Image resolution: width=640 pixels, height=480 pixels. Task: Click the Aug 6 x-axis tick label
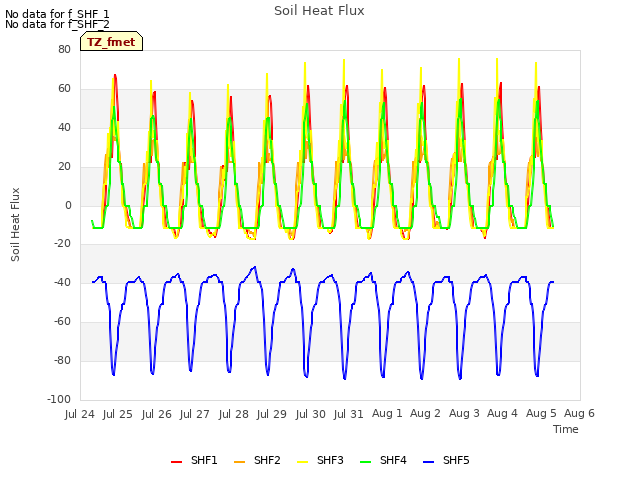pos(580,413)
